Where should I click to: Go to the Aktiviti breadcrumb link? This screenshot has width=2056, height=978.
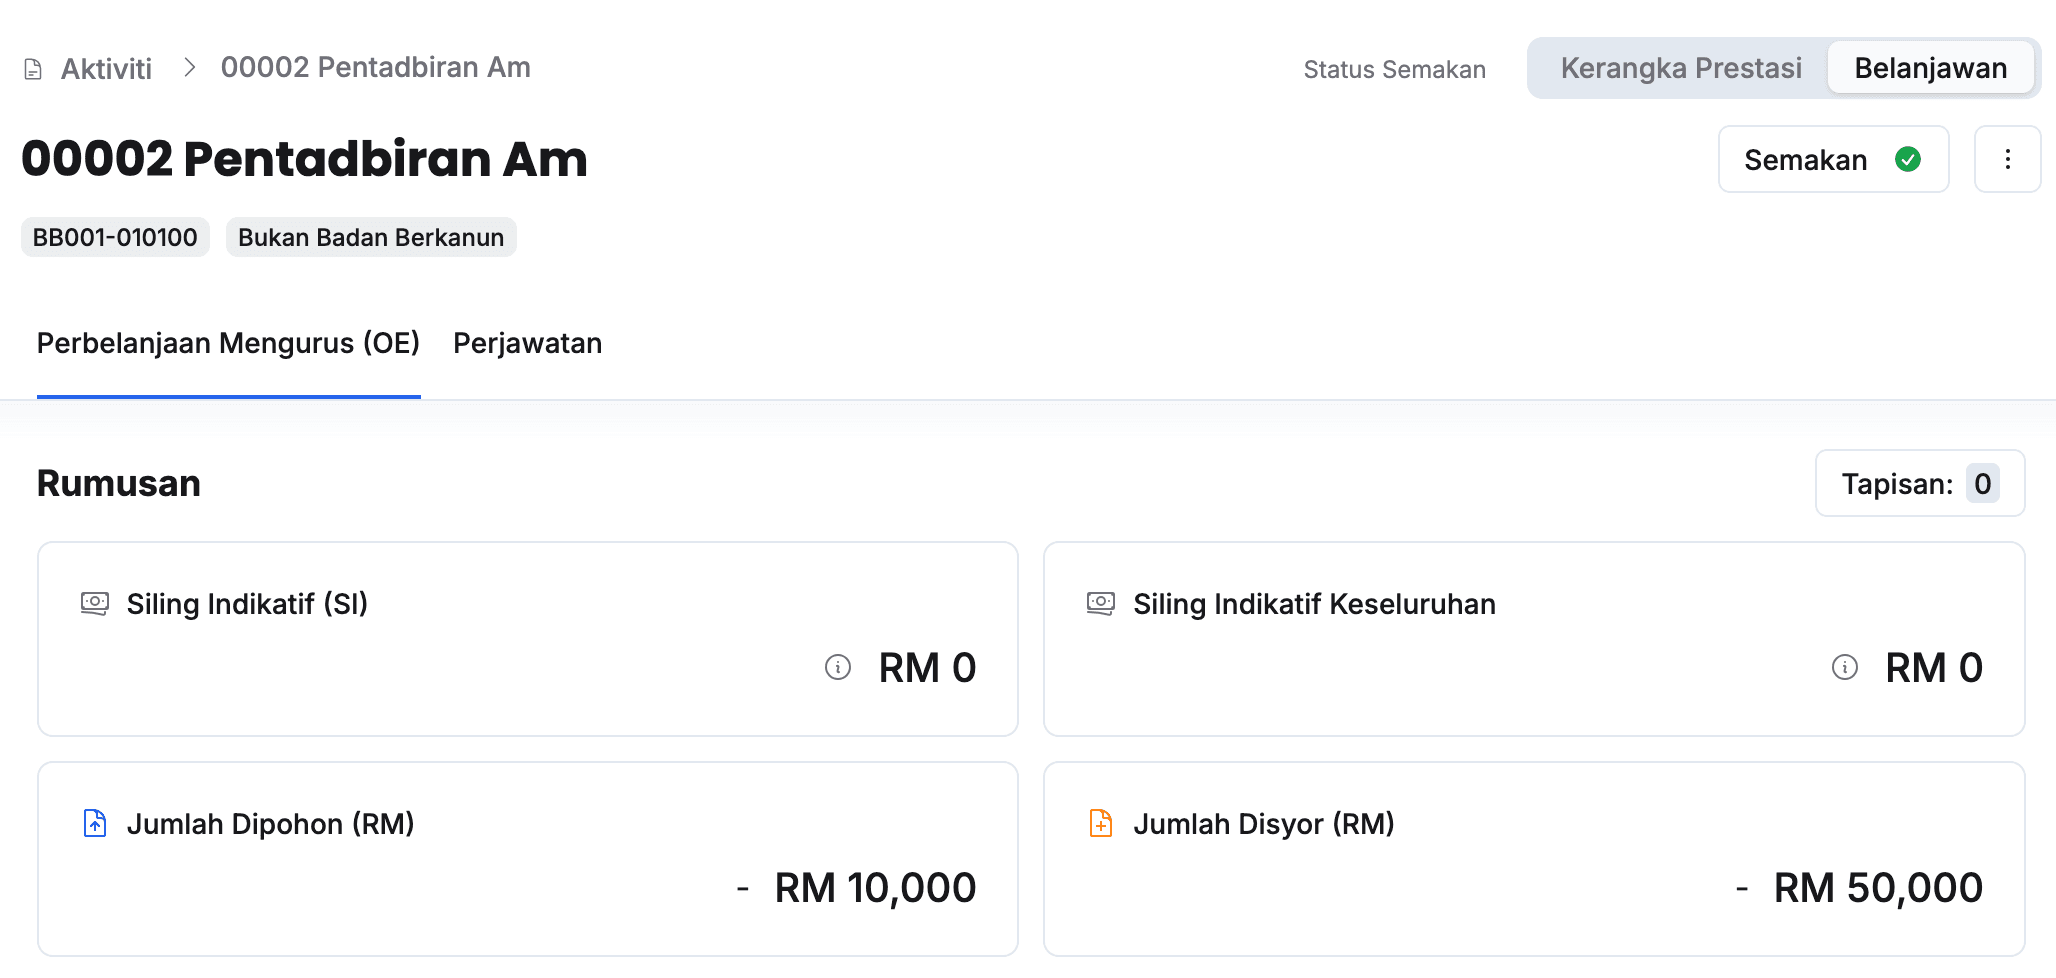pos(106,69)
